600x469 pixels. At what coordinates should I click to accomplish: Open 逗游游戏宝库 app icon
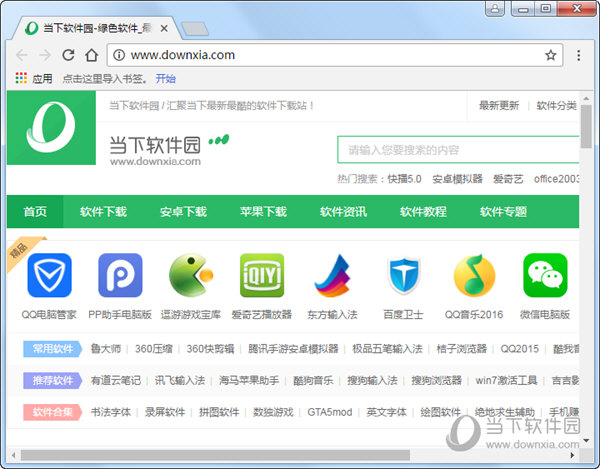point(191,275)
